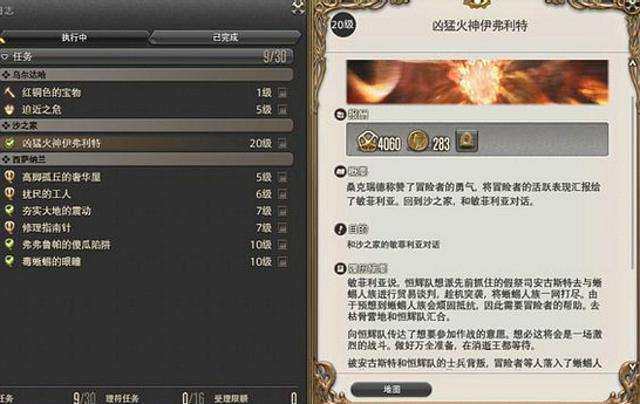Click the 迫近之危 quest flame icon

coord(9,109)
